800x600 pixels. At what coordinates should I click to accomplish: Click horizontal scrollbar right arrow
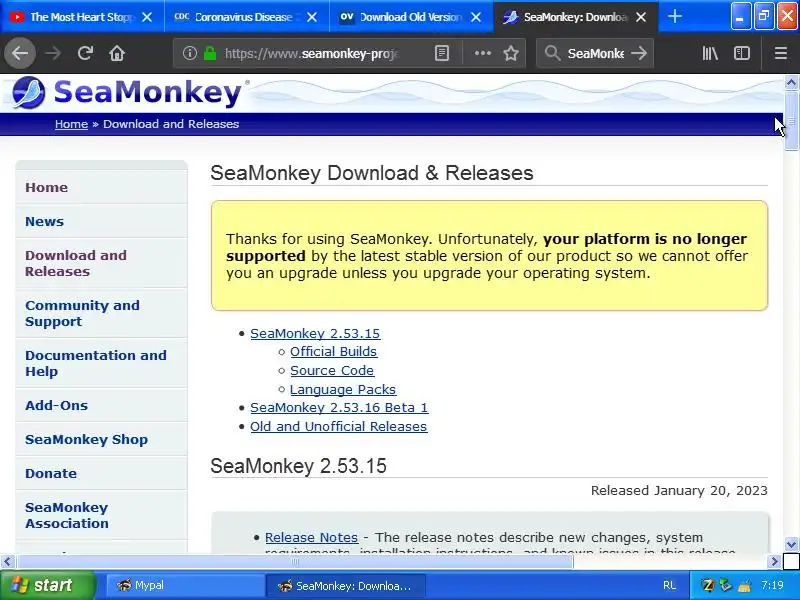point(774,562)
